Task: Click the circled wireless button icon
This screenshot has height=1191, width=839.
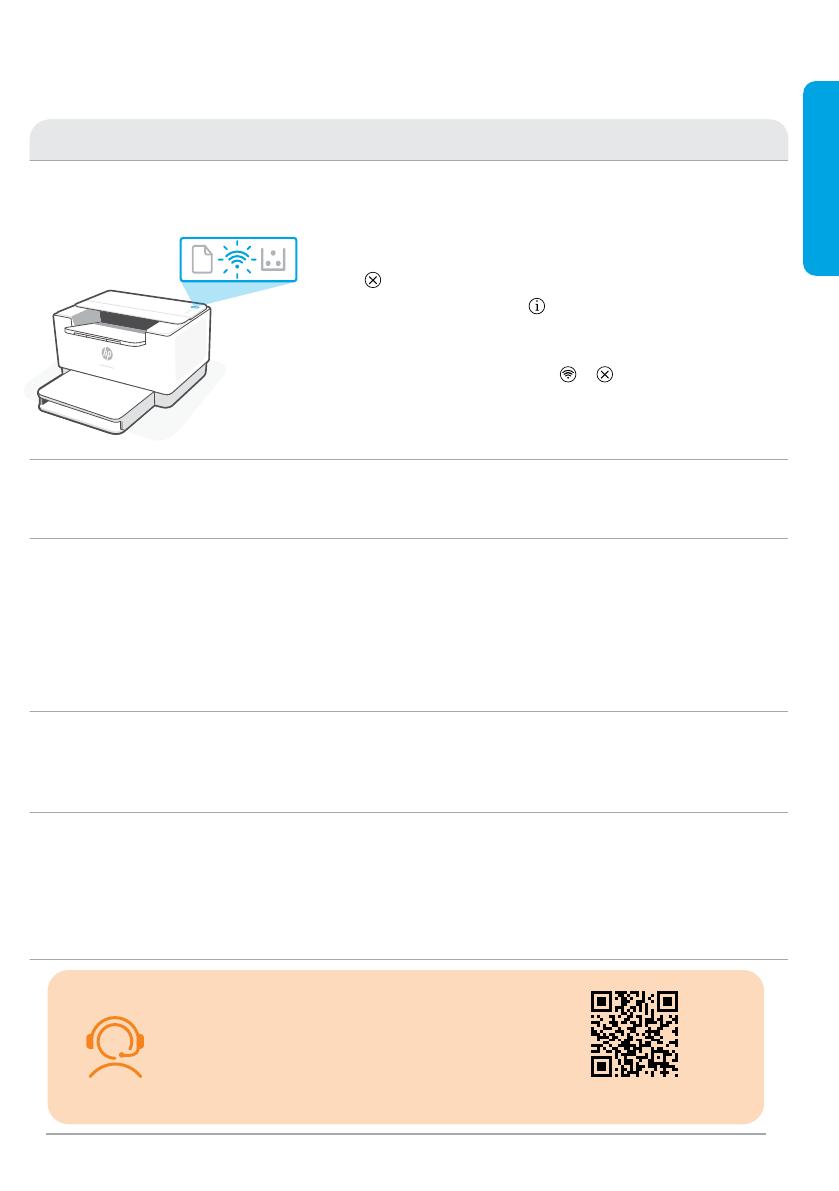Action: click(568, 374)
